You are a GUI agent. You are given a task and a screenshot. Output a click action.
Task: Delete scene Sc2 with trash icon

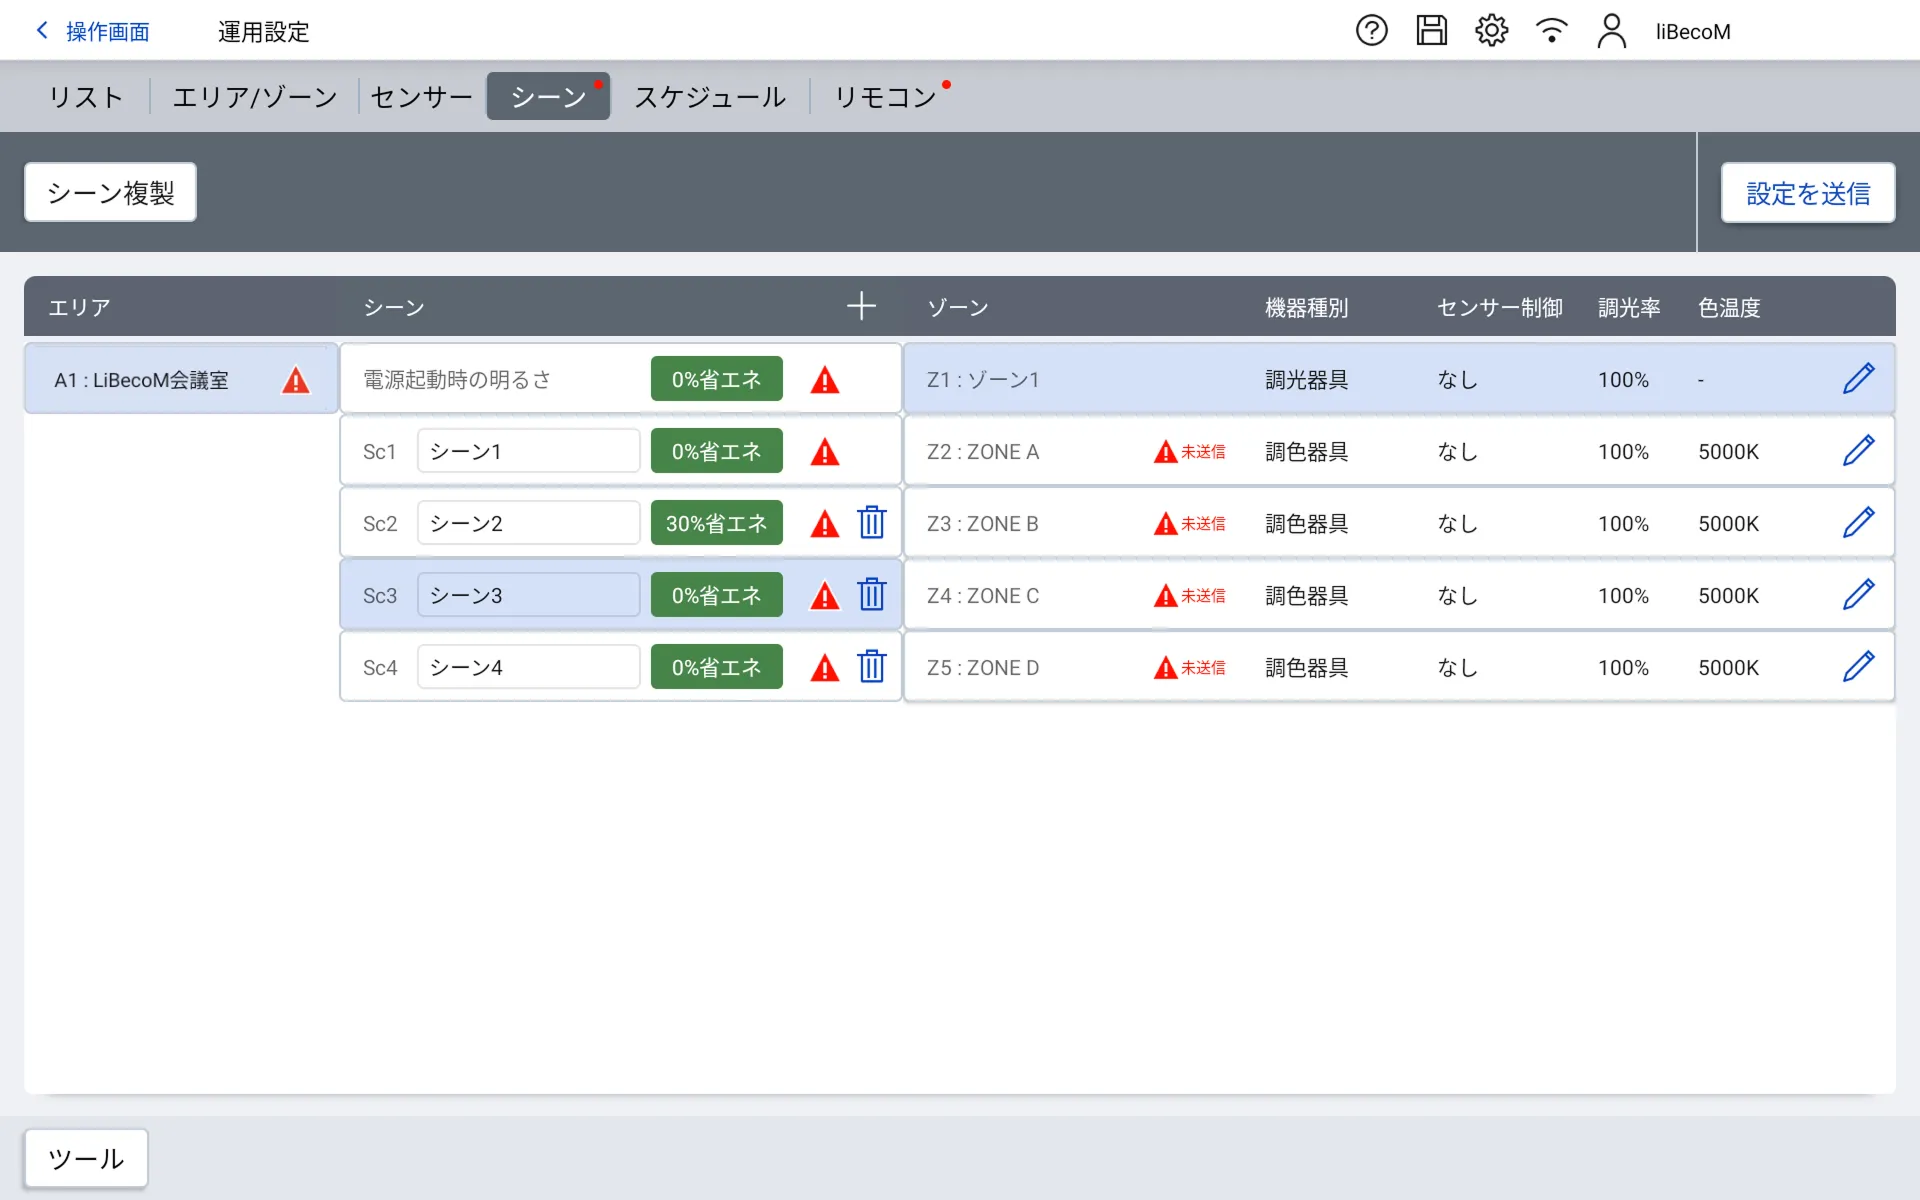[872, 523]
